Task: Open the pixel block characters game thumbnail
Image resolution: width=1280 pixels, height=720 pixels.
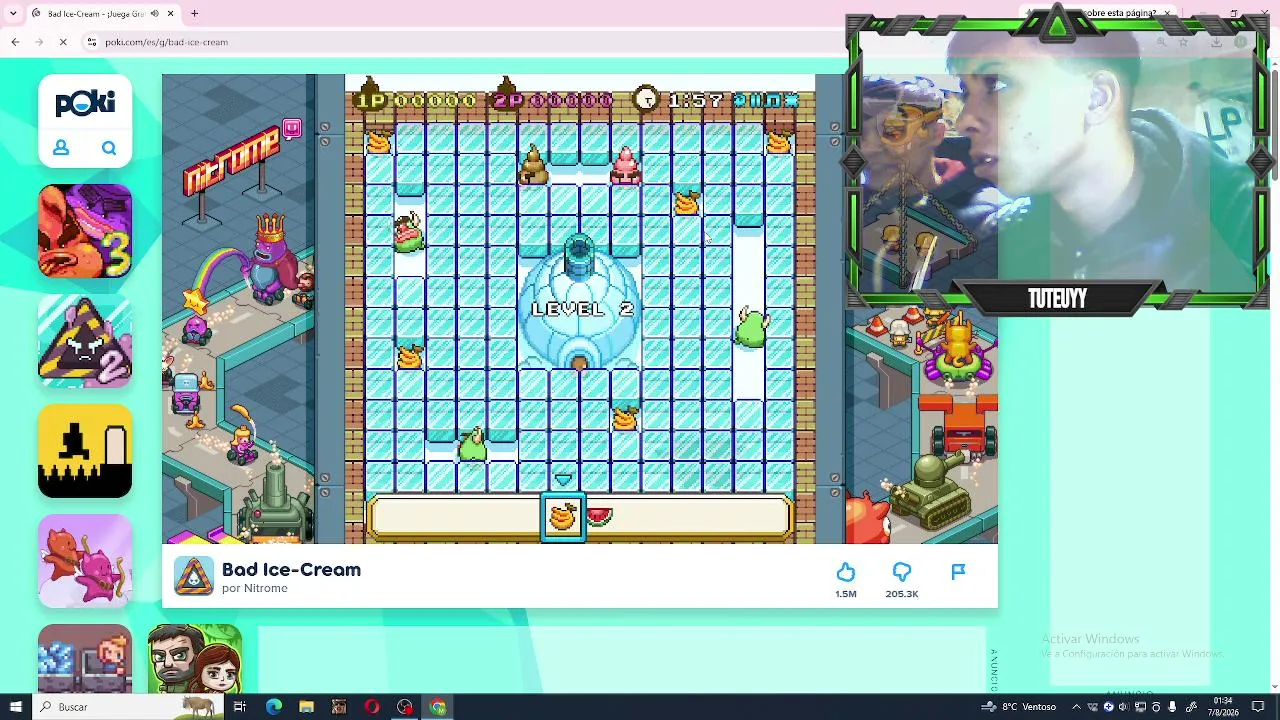Action: (x=85, y=658)
